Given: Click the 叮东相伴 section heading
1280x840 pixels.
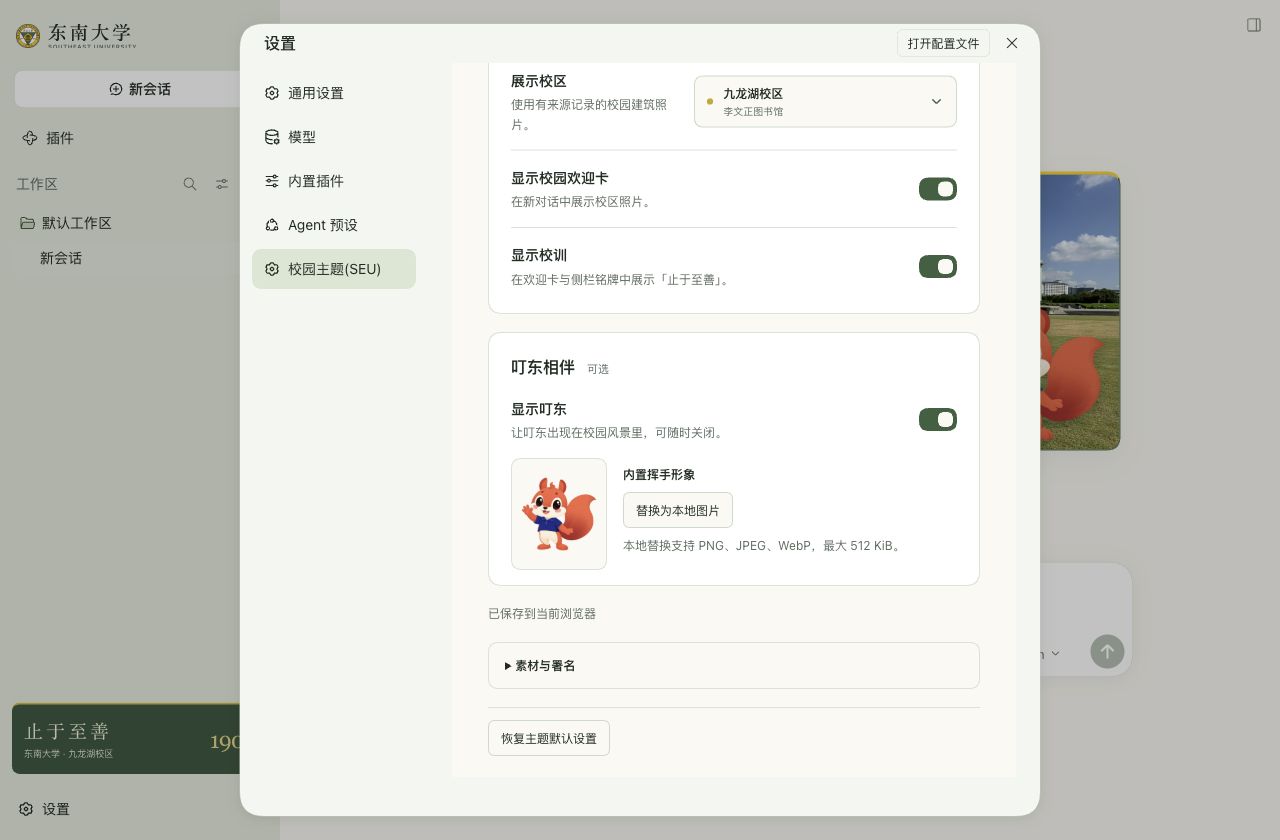Looking at the screenshot, I should (x=543, y=367).
